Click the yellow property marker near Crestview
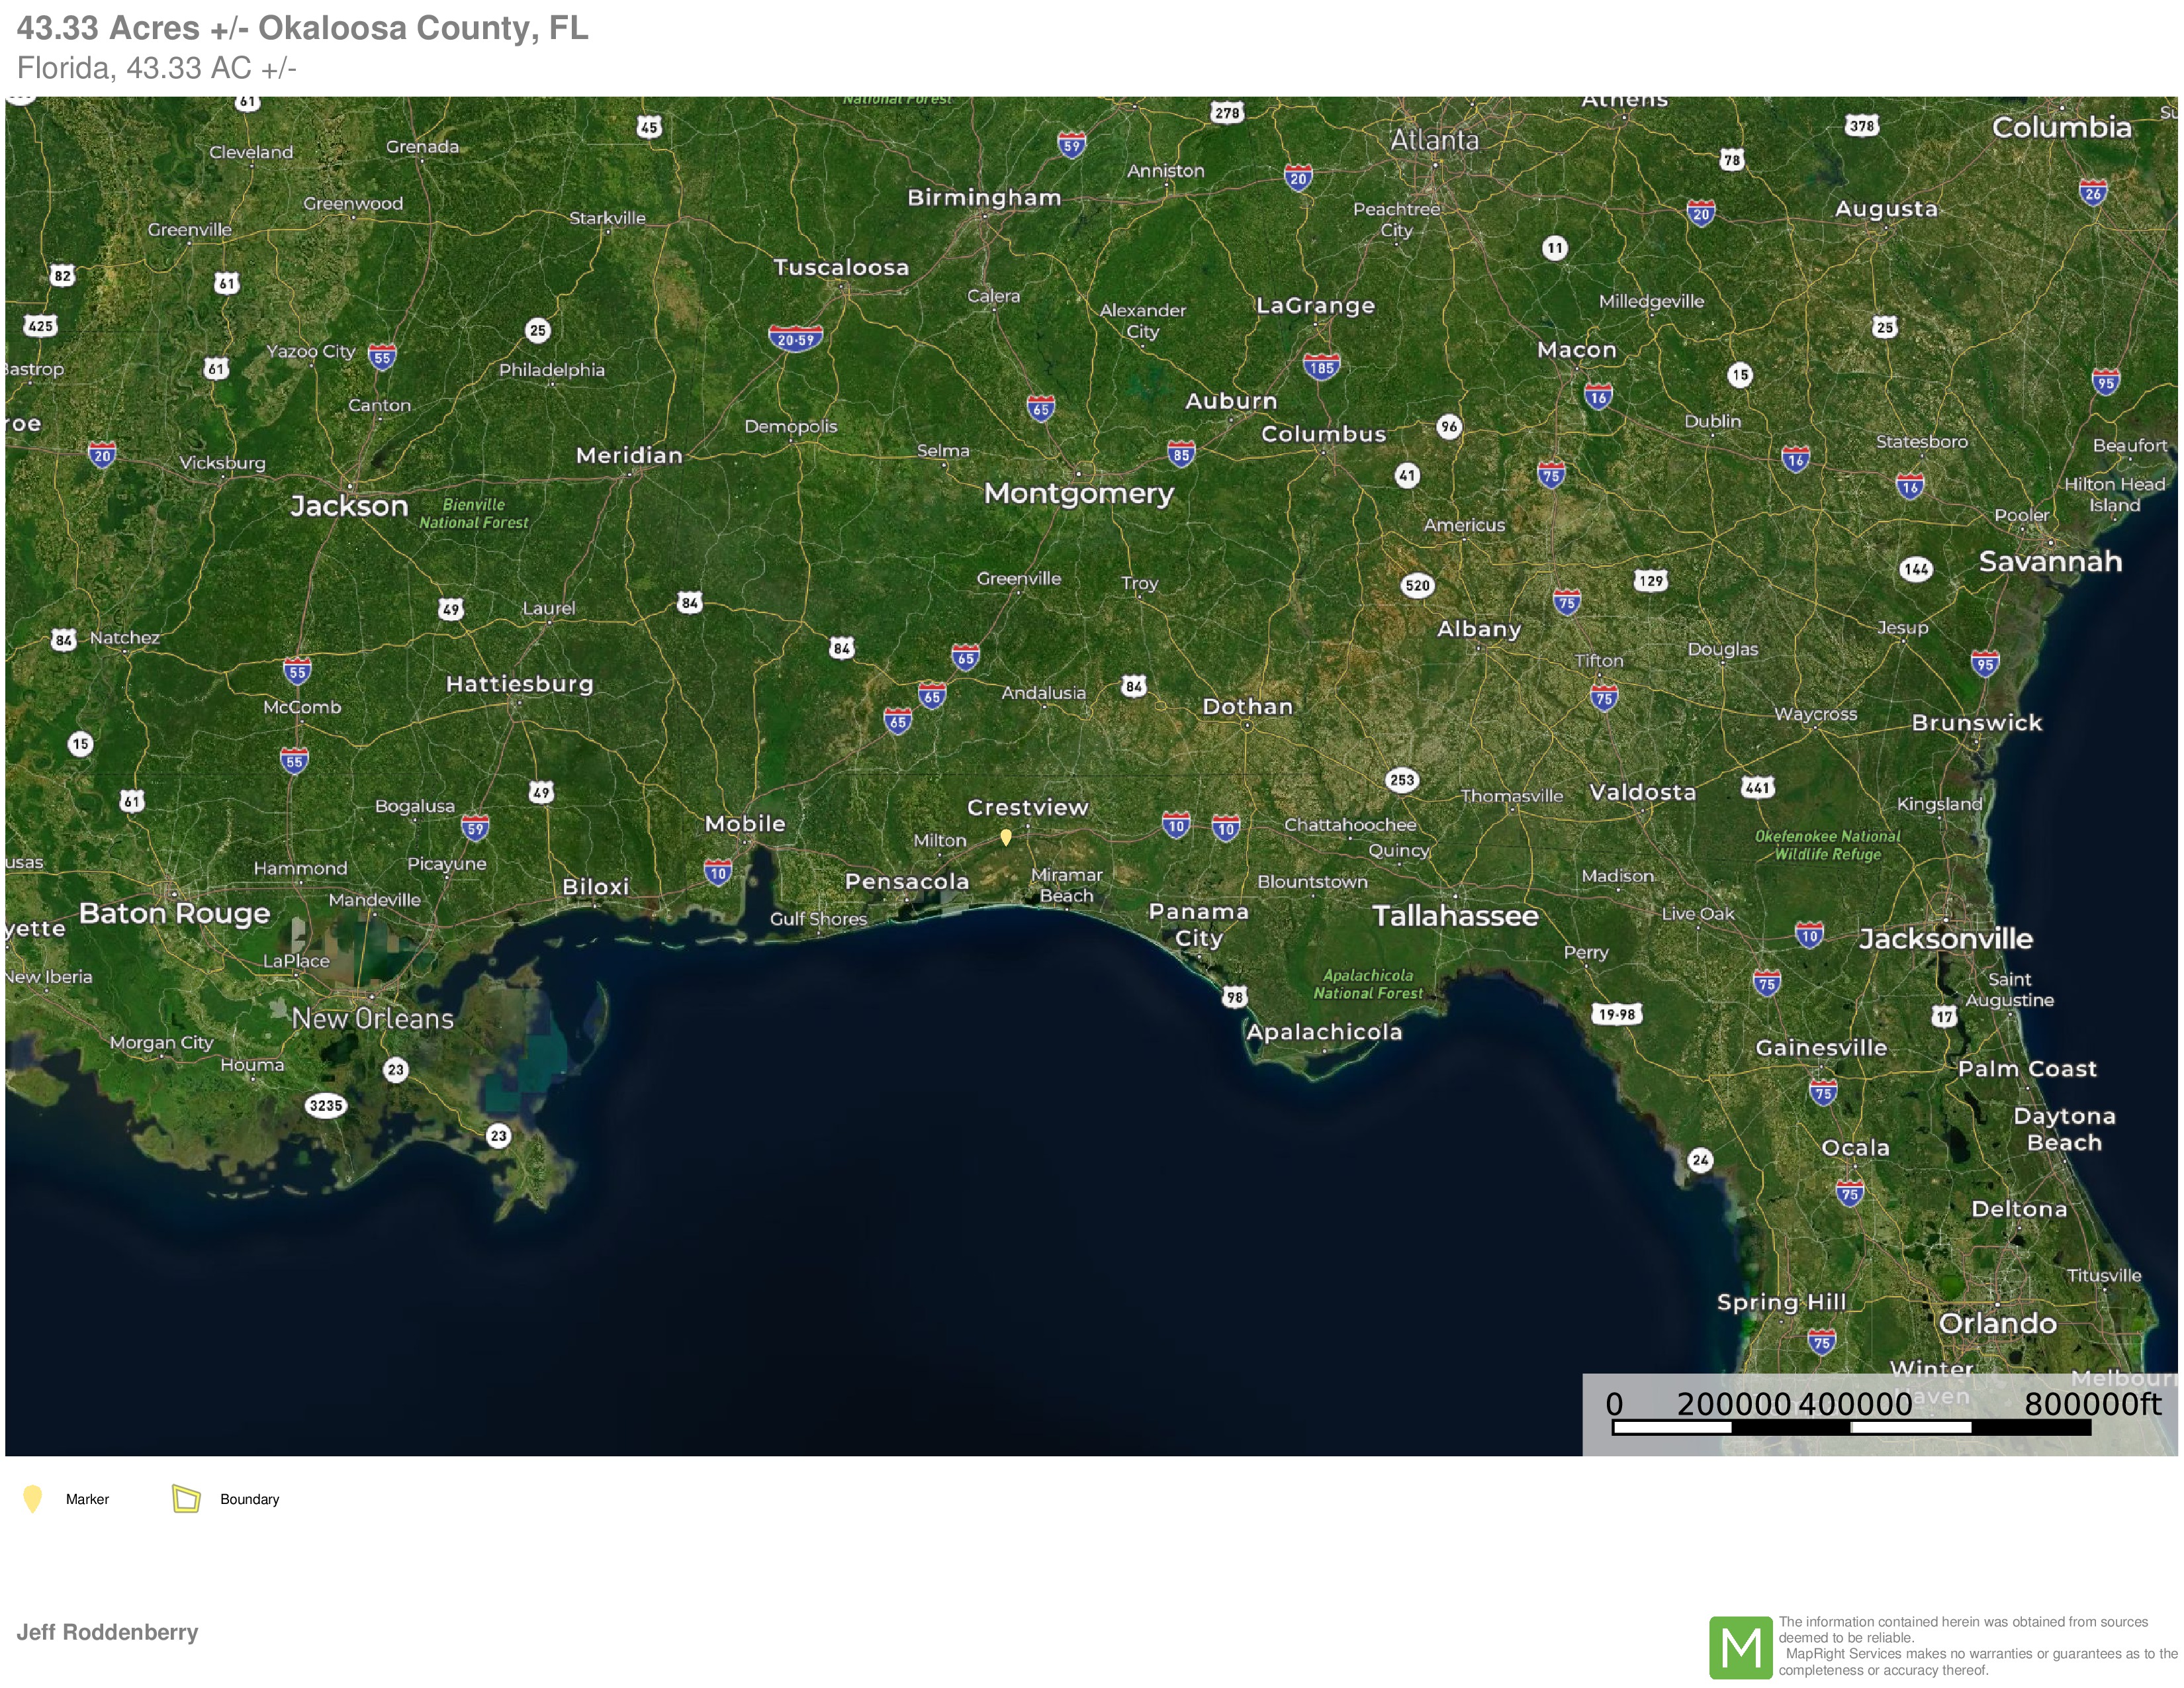The image size is (2184, 1688). coord(1006,836)
